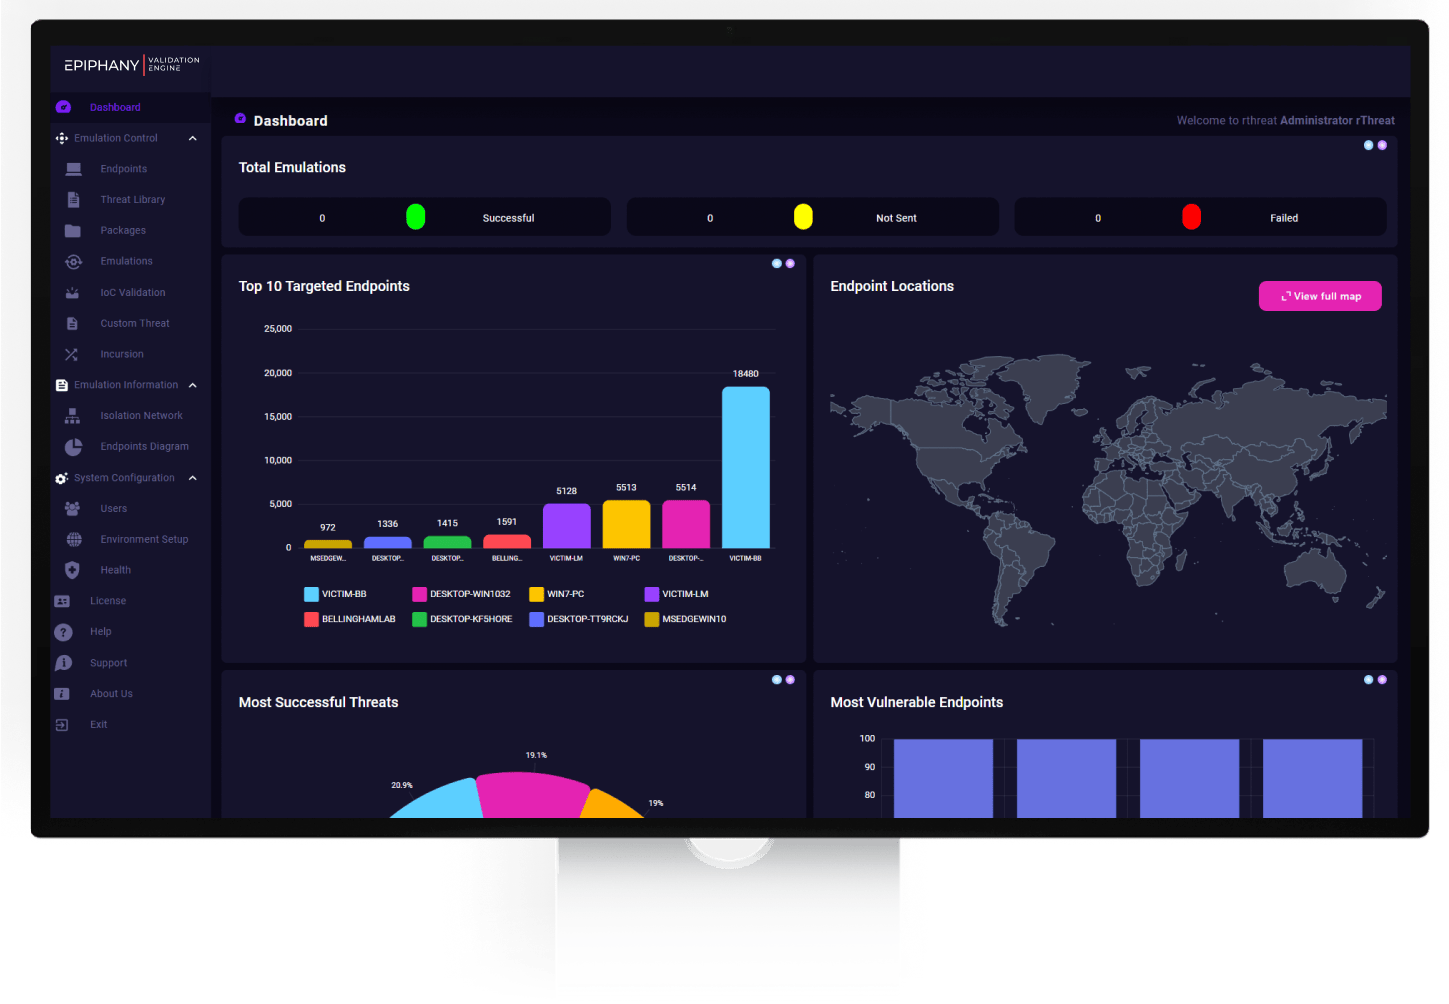Collapse the Emulation Control section chevron
The width and height of the screenshot is (1449, 1004).
coord(193,139)
